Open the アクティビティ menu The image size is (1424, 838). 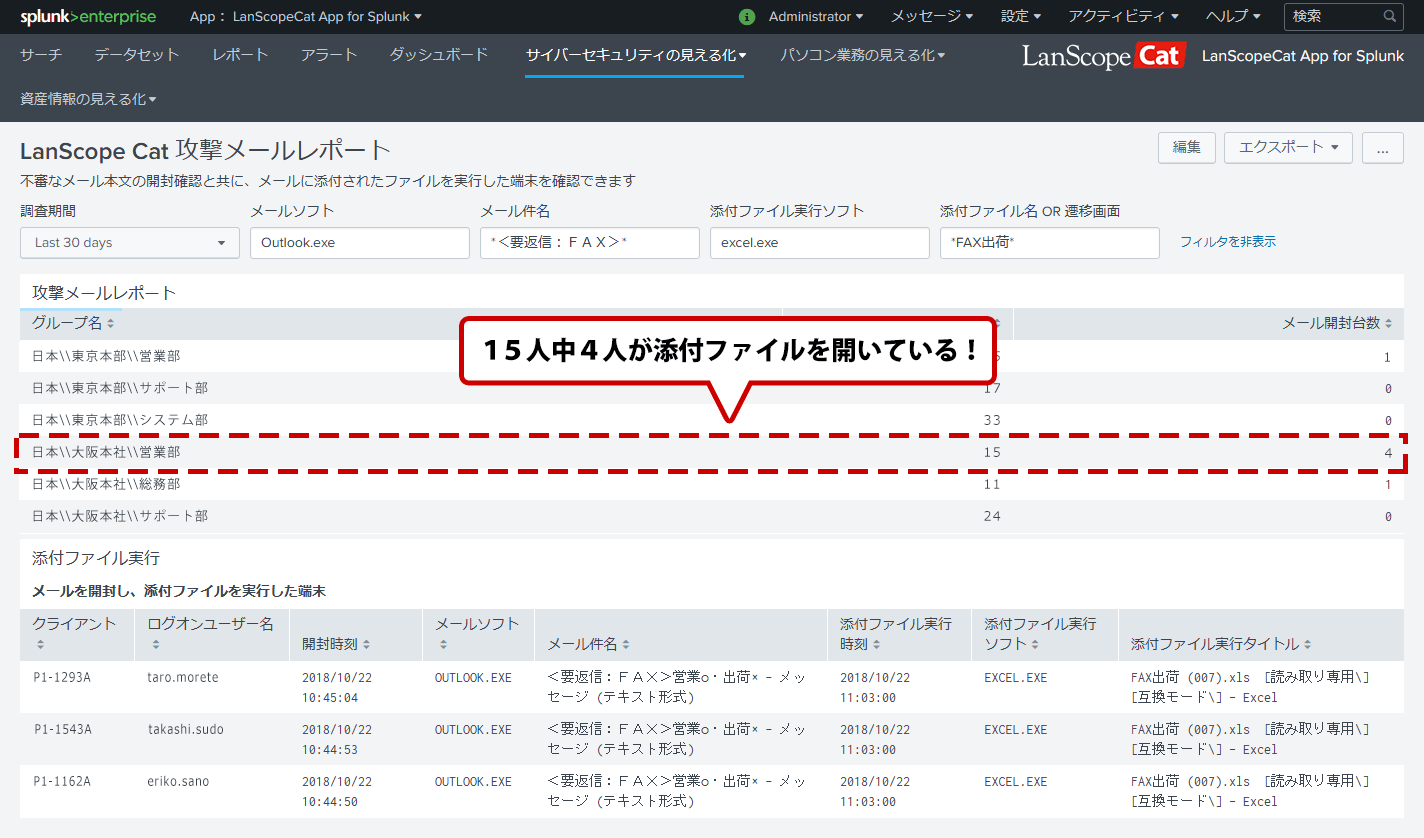click(x=1123, y=17)
